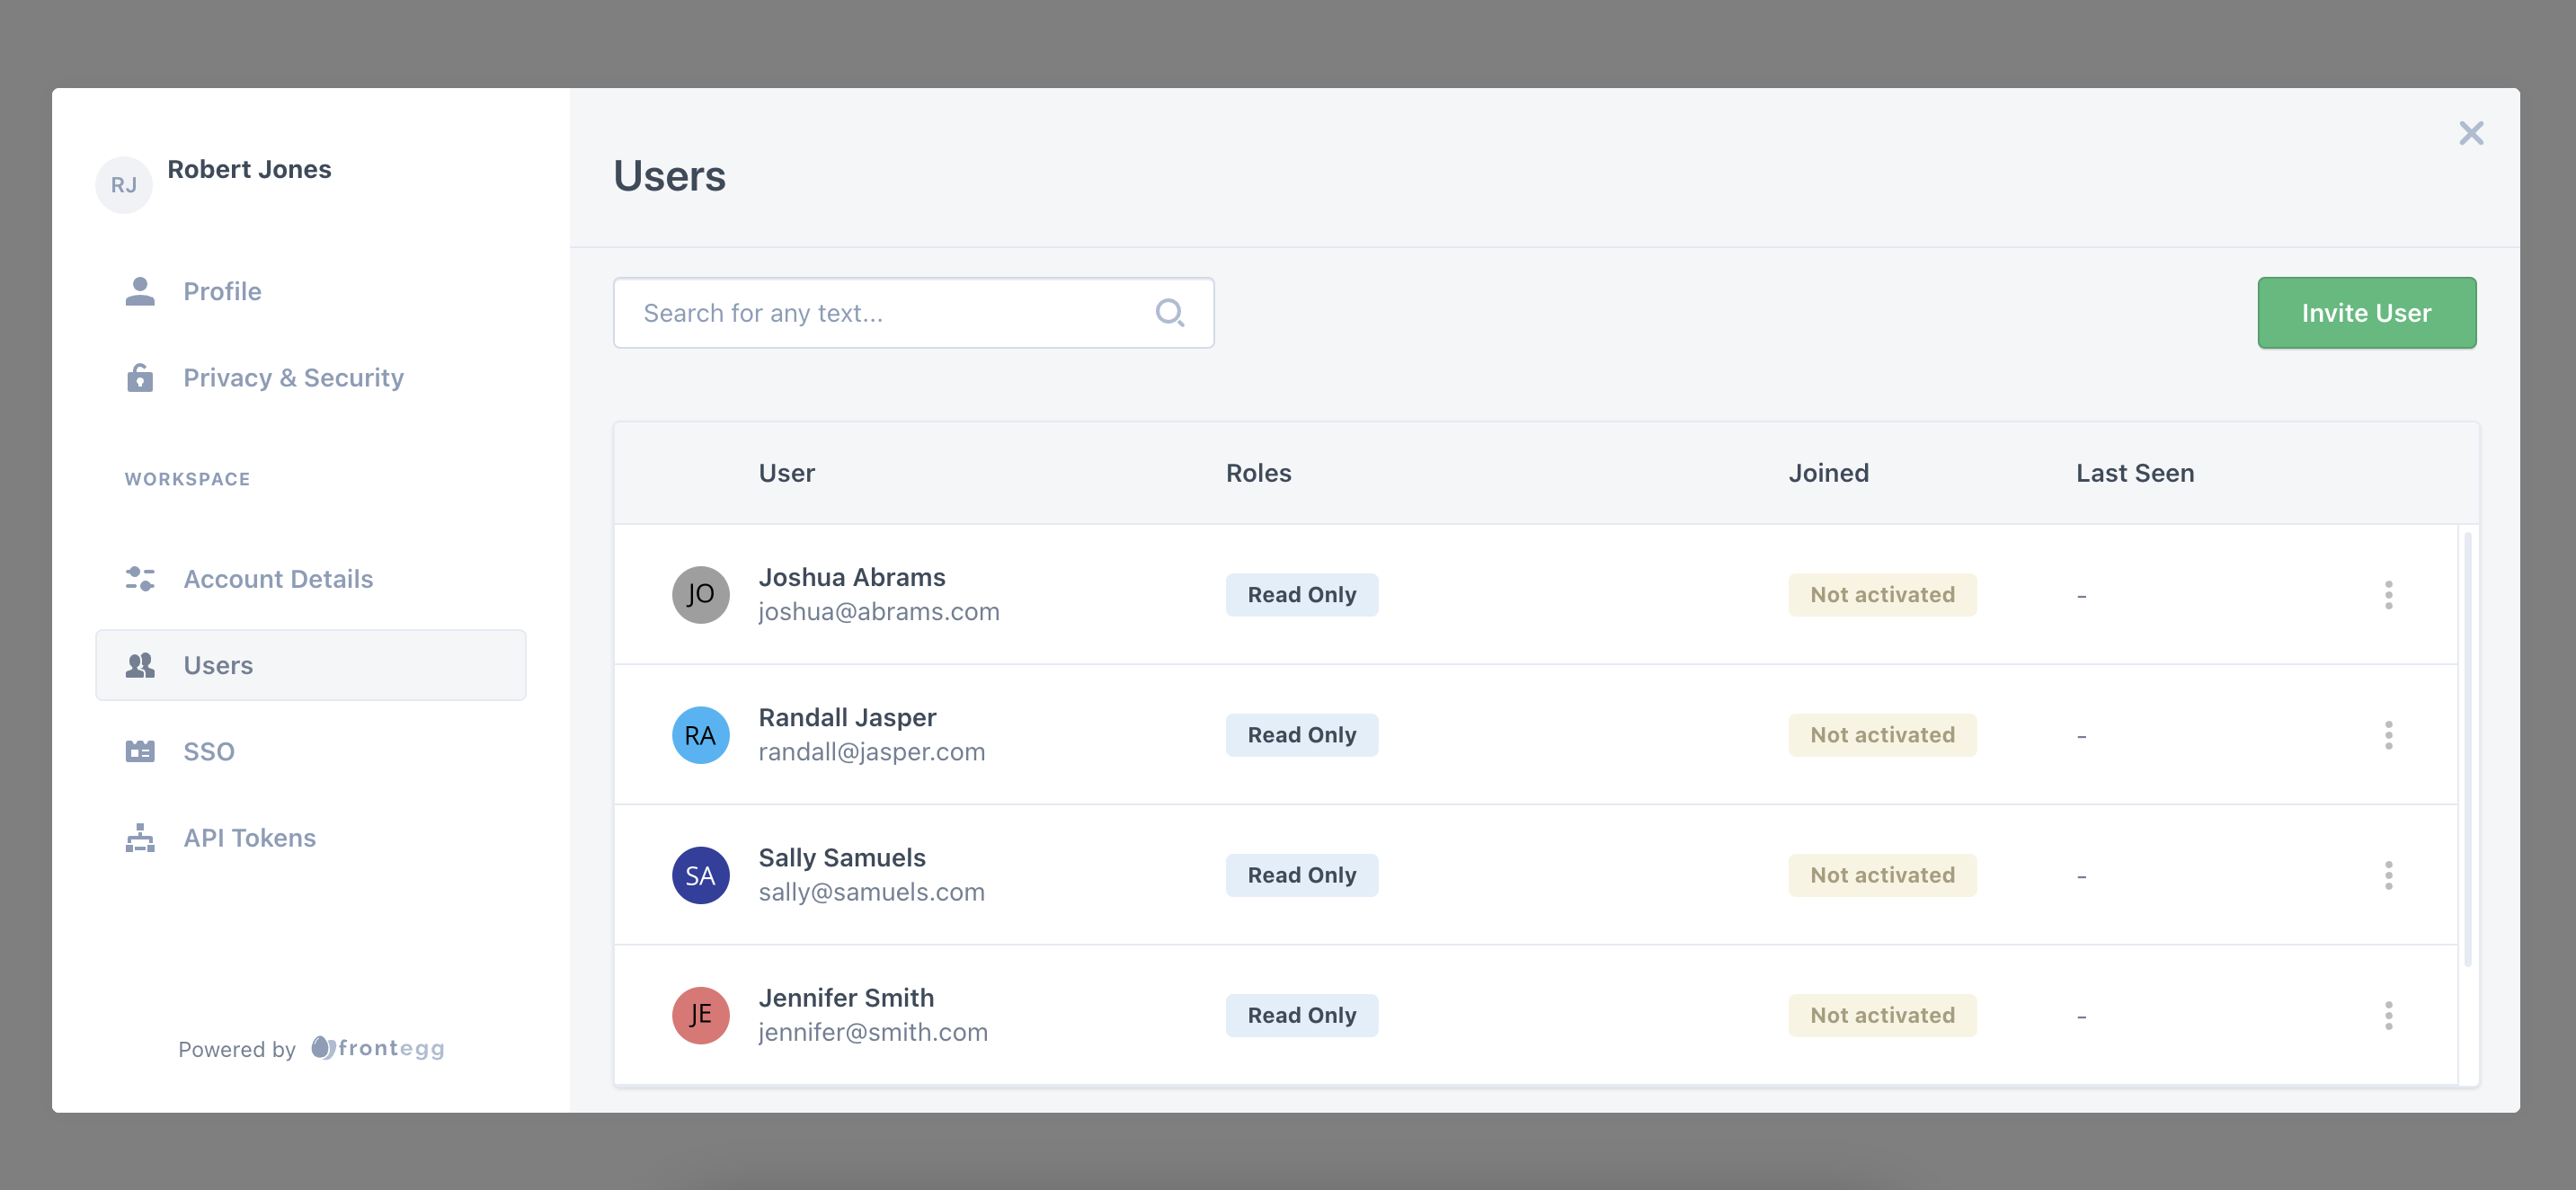The height and width of the screenshot is (1190, 2576).
Task: Open Account Details in the sidebar
Action: (277, 579)
